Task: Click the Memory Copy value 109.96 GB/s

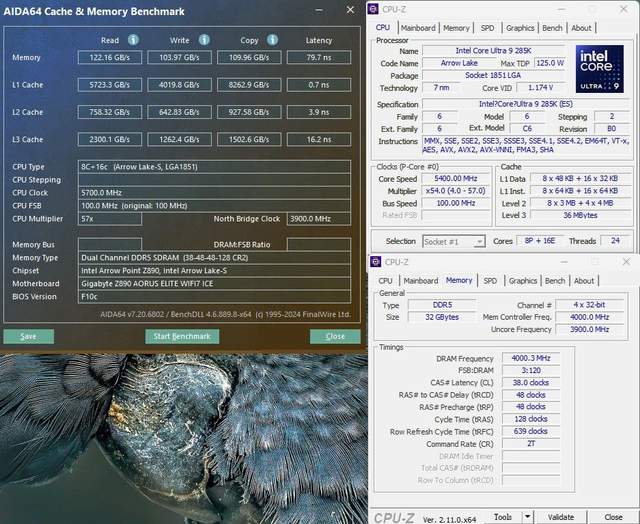Action: pyautogui.click(x=249, y=58)
